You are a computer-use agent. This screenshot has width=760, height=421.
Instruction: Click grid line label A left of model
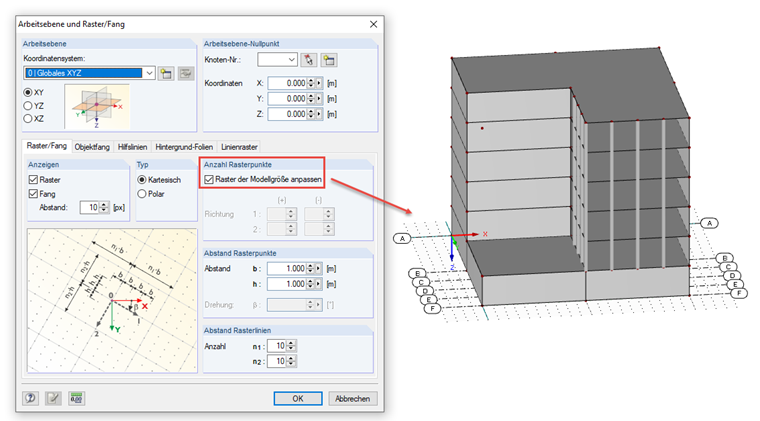[402, 238]
